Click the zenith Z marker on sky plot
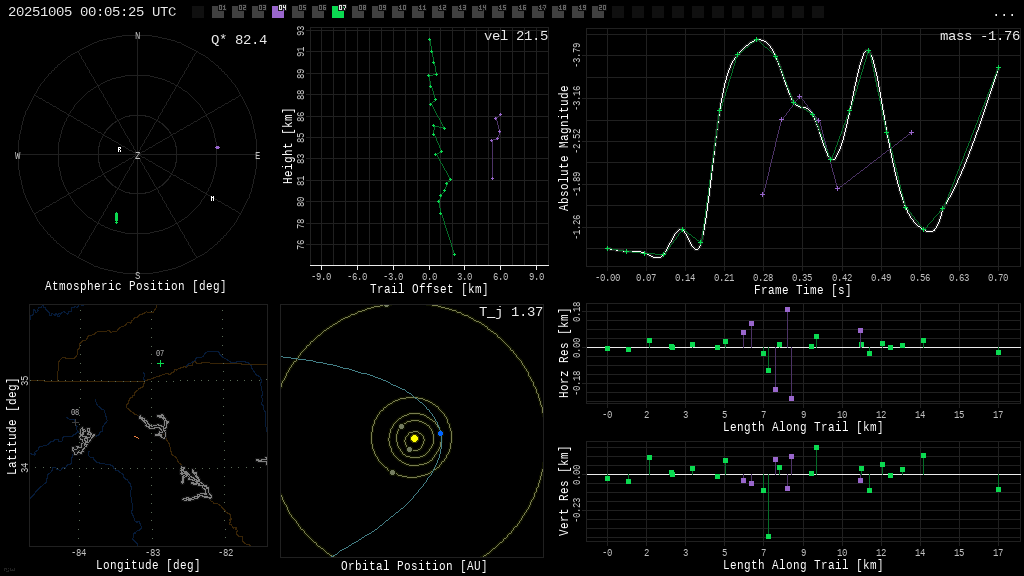This screenshot has width=1024, height=576. pyautogui.click(x=138, y=156)
